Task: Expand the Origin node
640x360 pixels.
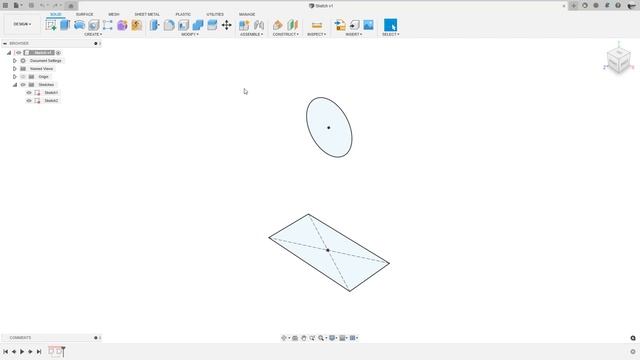Action: point(15,77)
